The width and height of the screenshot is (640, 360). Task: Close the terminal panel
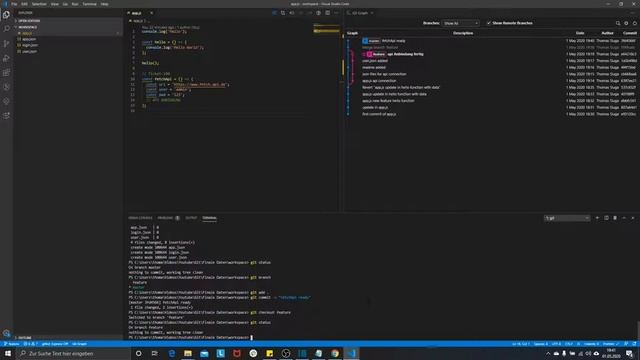[633, 218]
